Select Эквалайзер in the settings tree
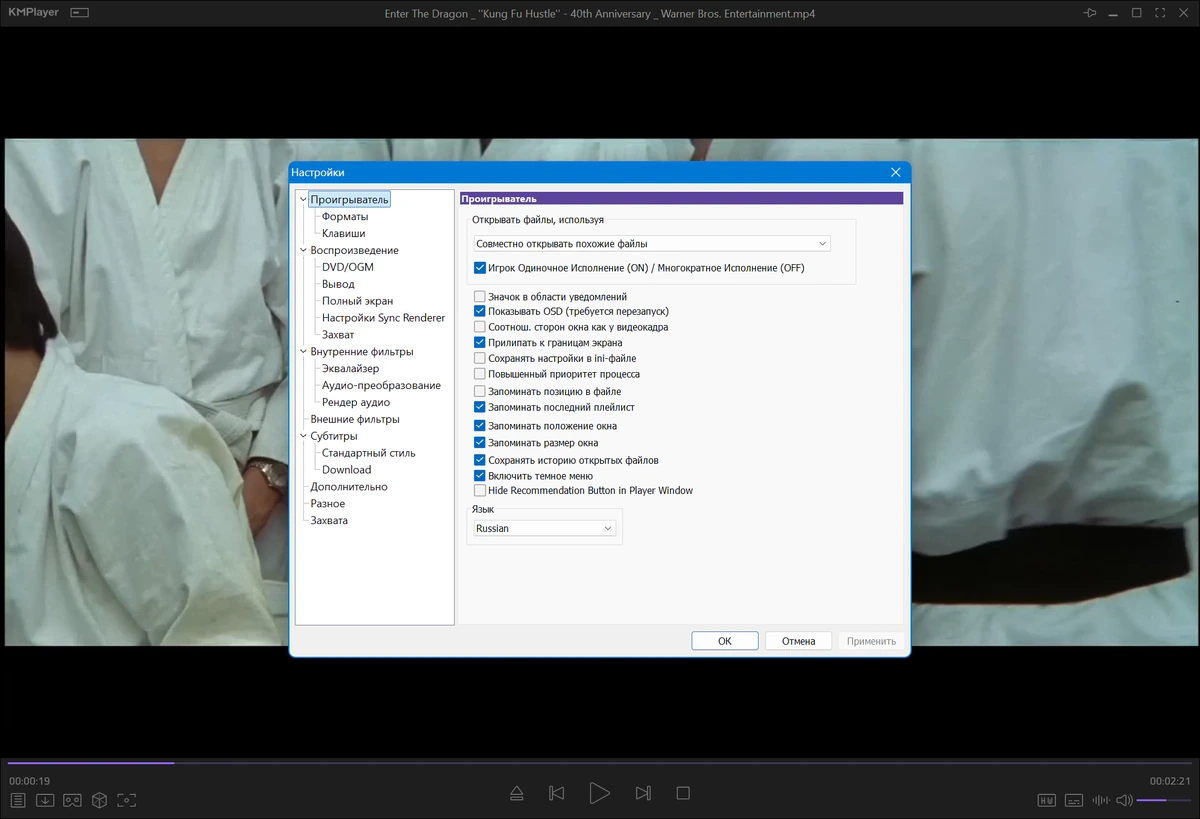Screen dimensions: 1200x819 [350, 369]
